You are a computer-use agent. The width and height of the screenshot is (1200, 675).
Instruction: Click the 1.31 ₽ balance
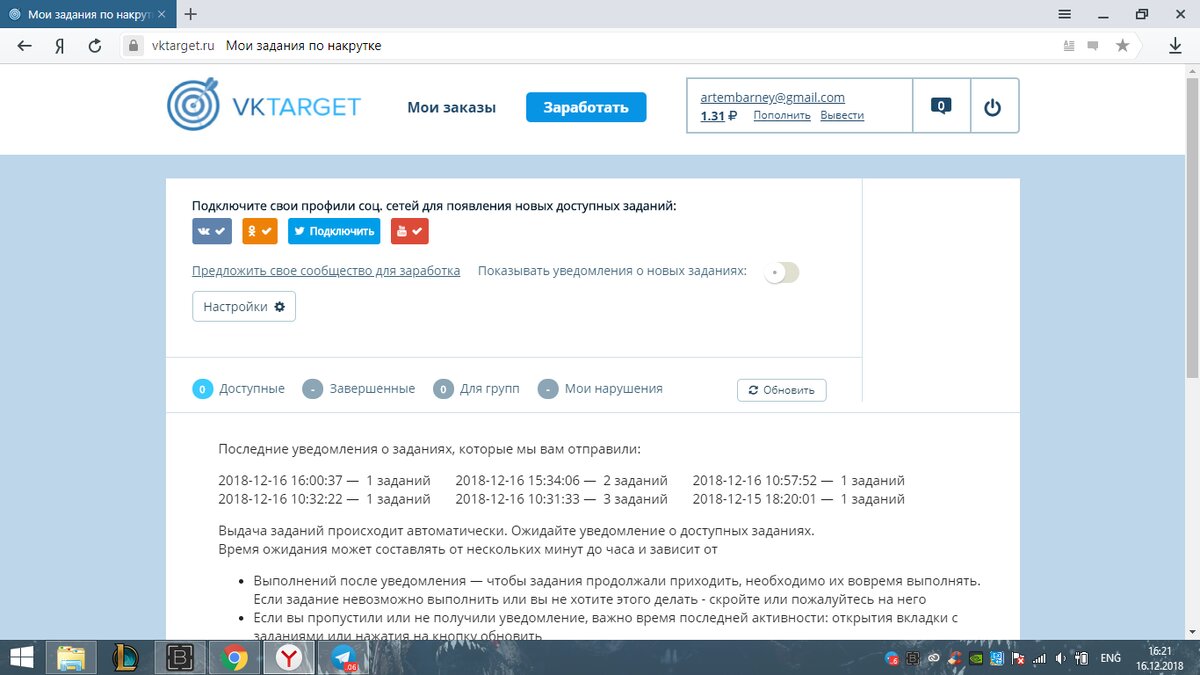[718, 116]
